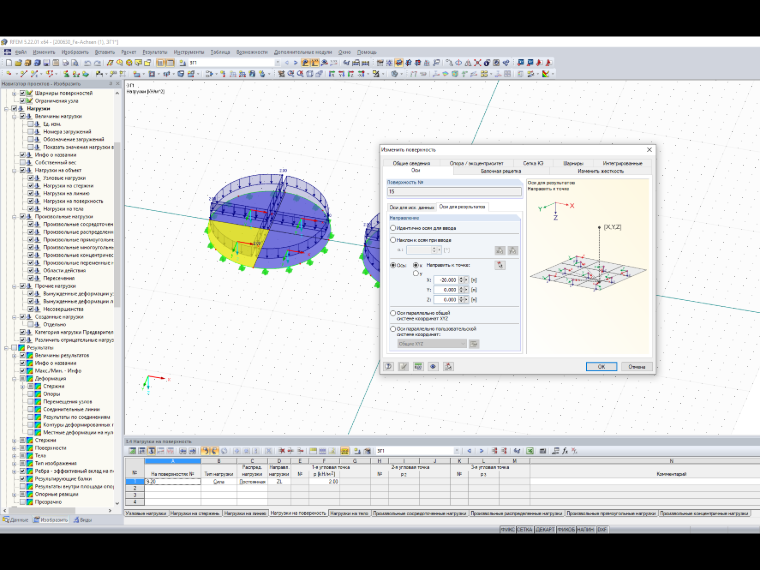Click pick-point icon beside Направить к точке
Image resolution: width=760 pixels, height=570 pixels.
pos(500,265)
